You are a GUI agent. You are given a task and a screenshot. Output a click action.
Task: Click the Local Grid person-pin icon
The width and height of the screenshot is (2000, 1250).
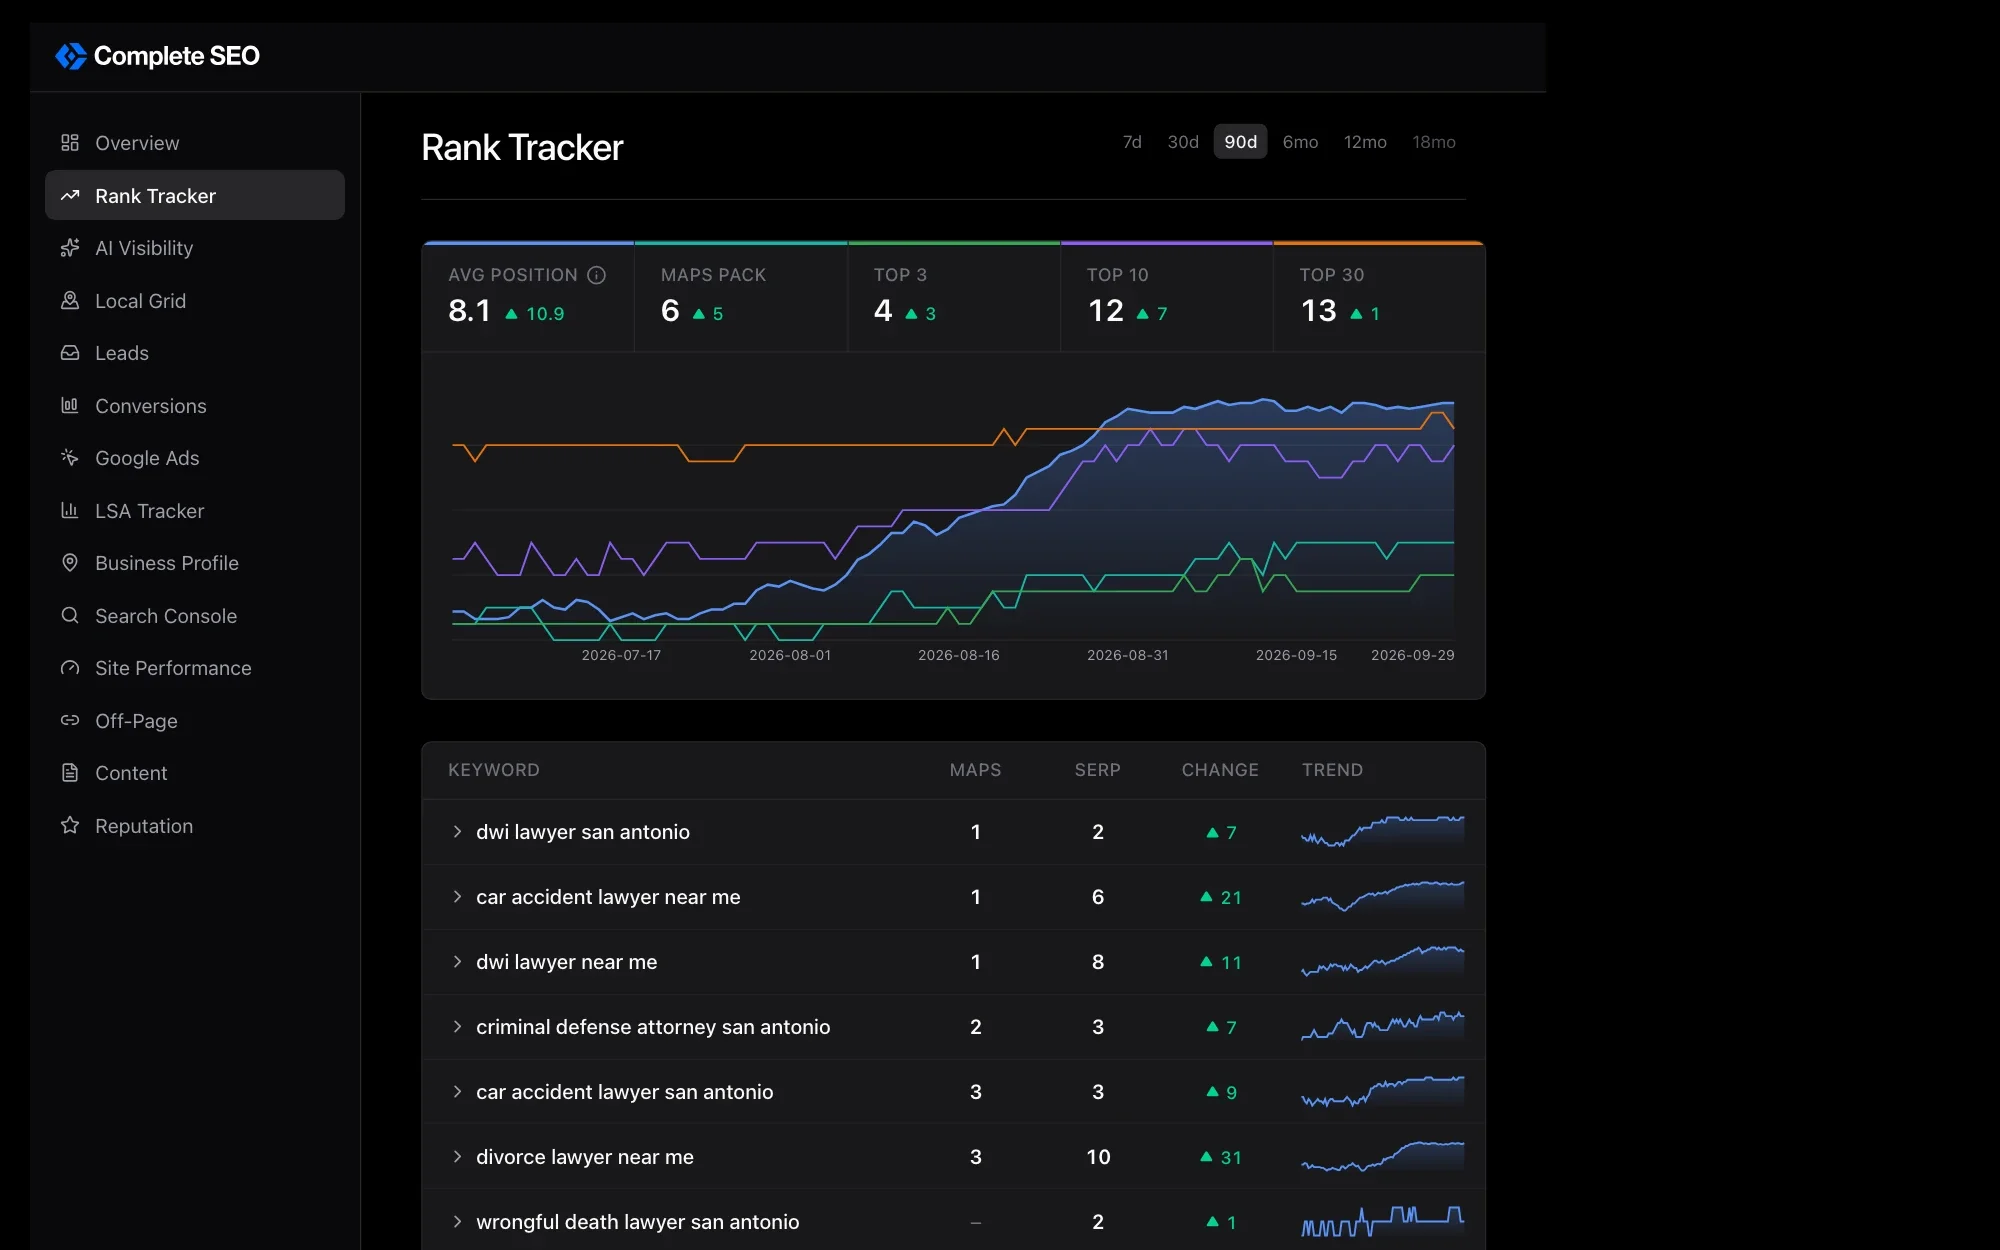[x=70, y=301]
